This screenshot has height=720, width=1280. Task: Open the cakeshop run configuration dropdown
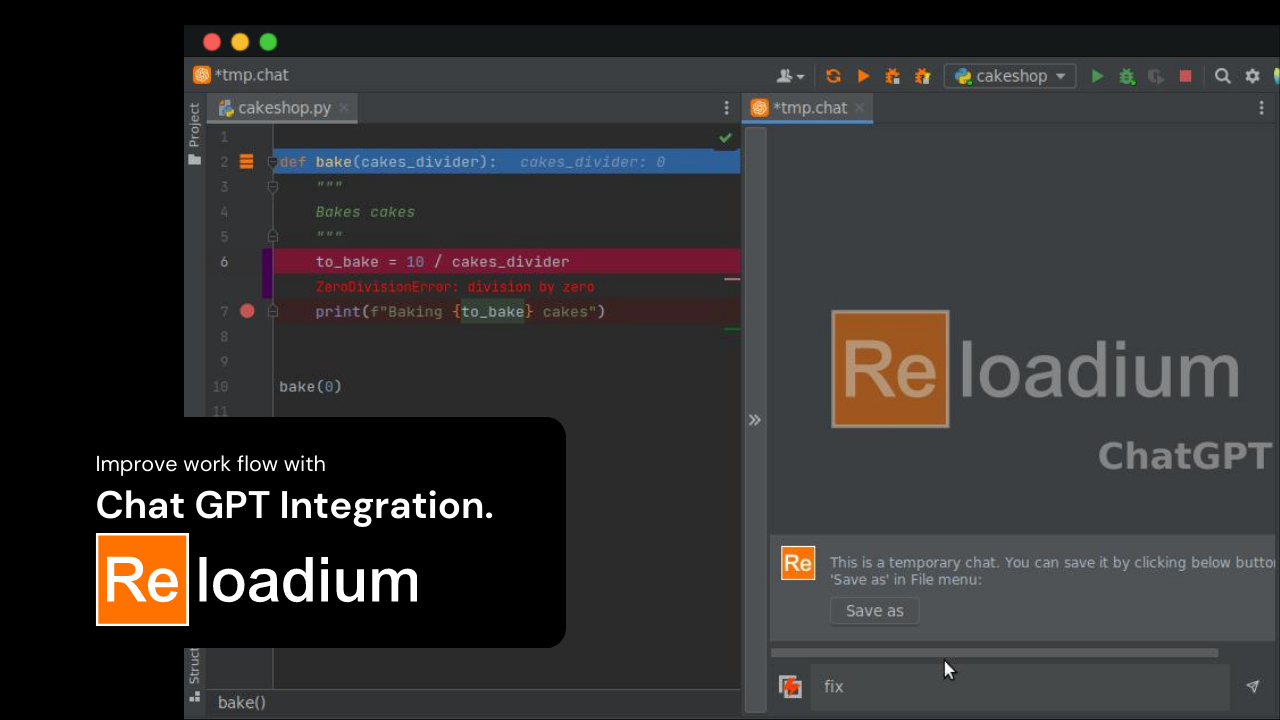1010,76
